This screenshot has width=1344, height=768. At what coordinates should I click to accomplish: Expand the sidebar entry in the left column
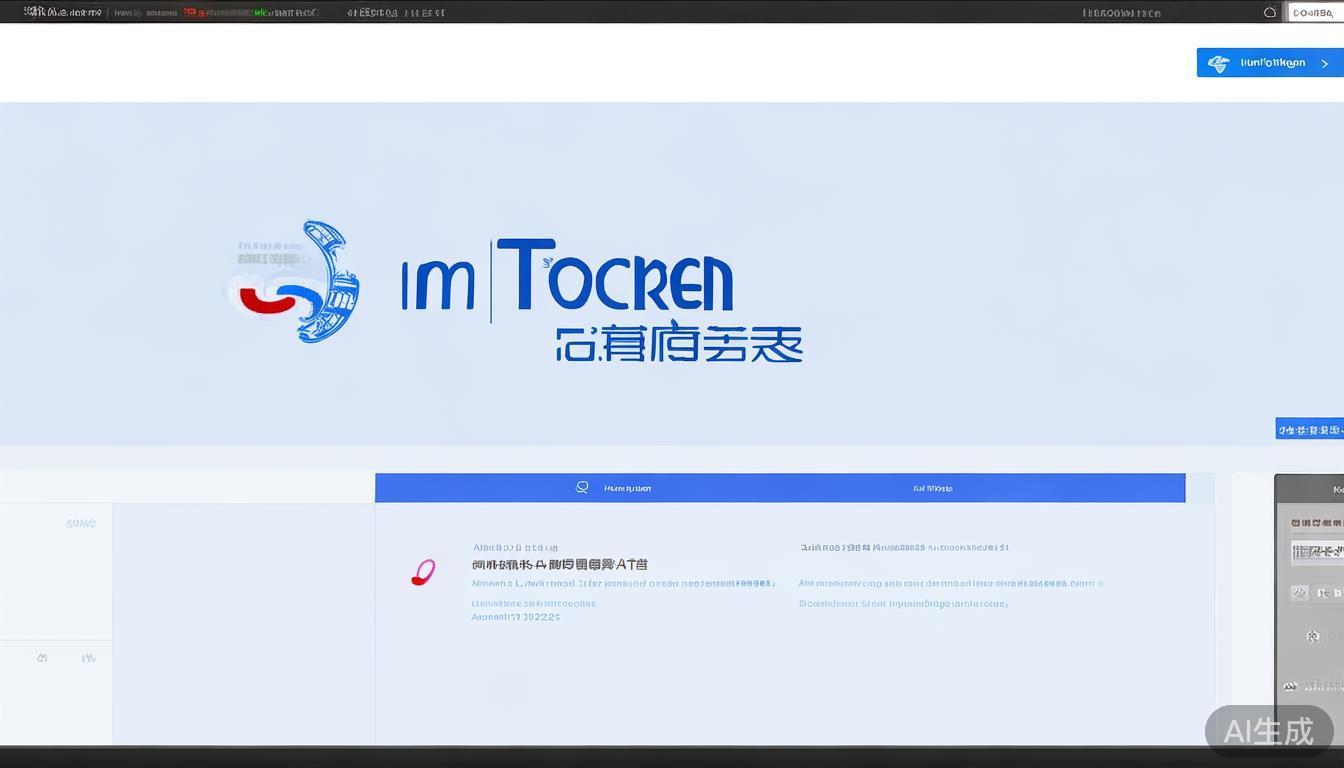[x=80, y=522]
